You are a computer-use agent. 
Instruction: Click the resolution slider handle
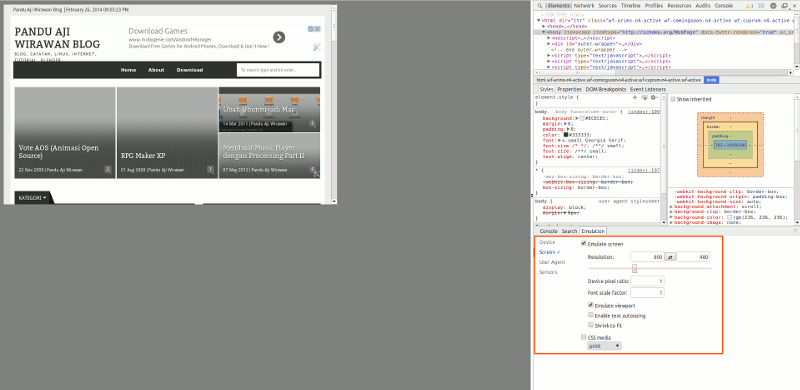[x=635, y=268]
